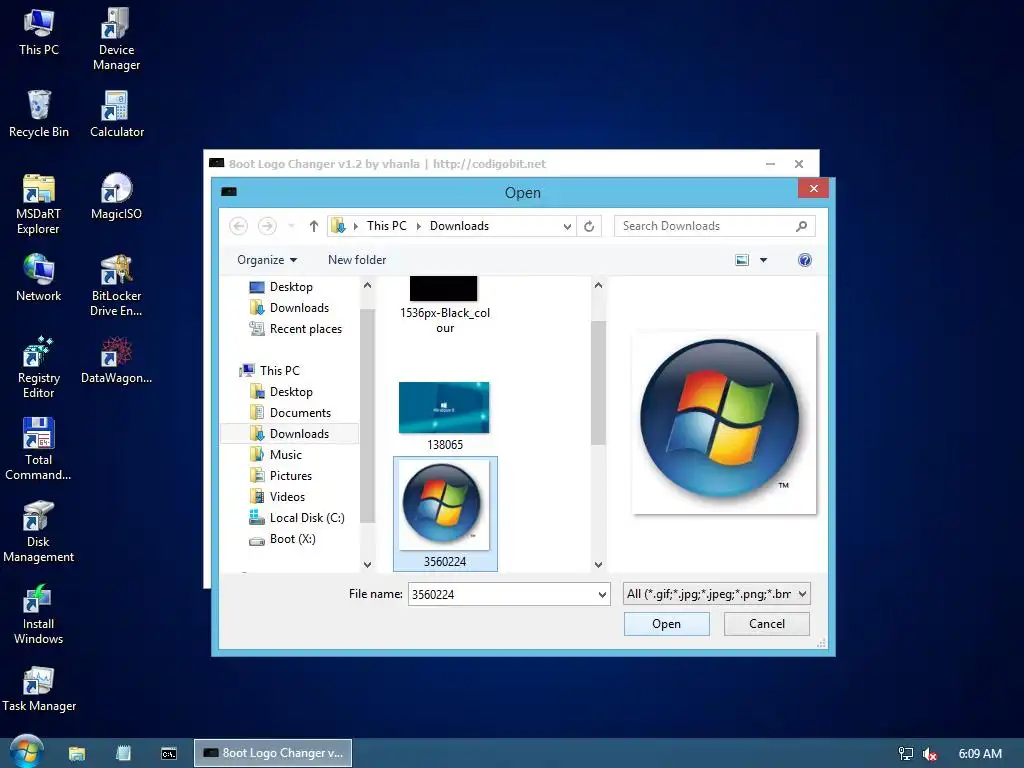
Task: Open DataWagon desktop shortcut
Action: pos(116,360)
